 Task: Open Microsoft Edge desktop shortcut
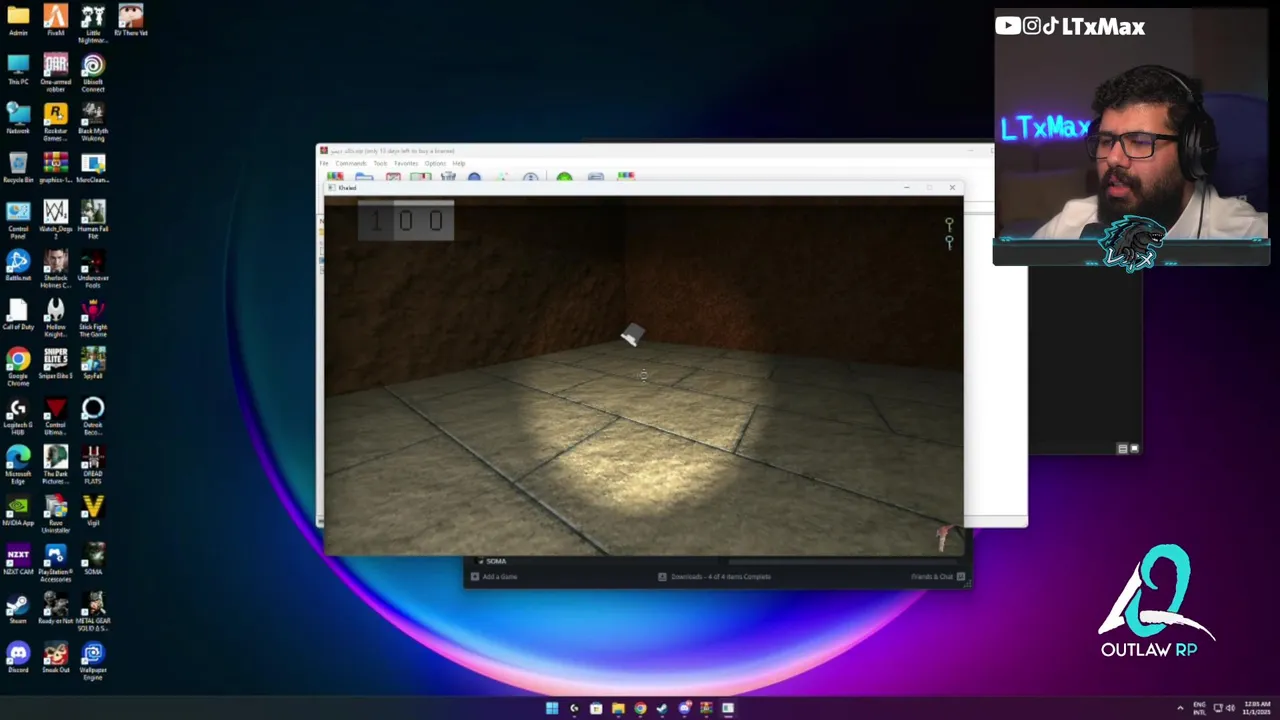click(18, 465)
